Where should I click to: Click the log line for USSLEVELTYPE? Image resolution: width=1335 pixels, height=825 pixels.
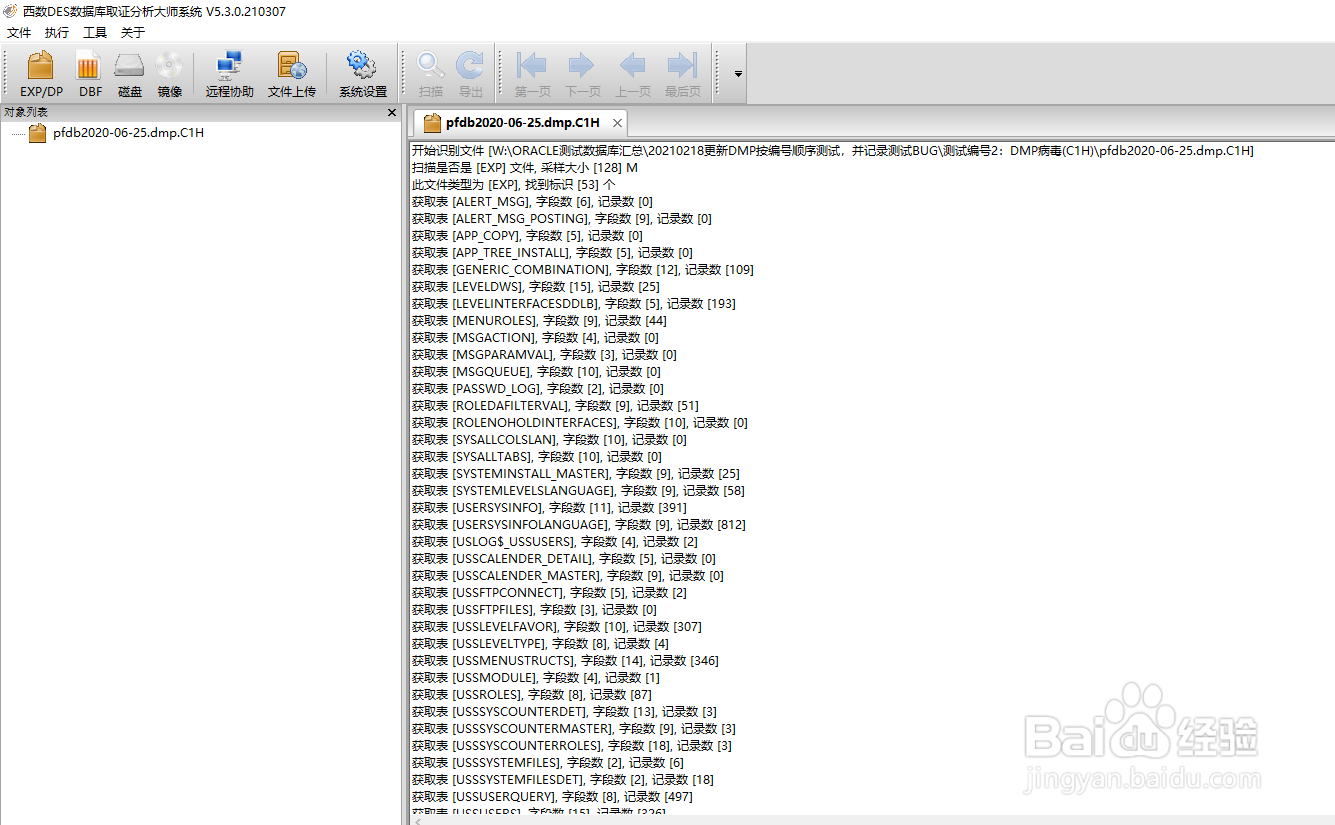(x=541, y=644)
